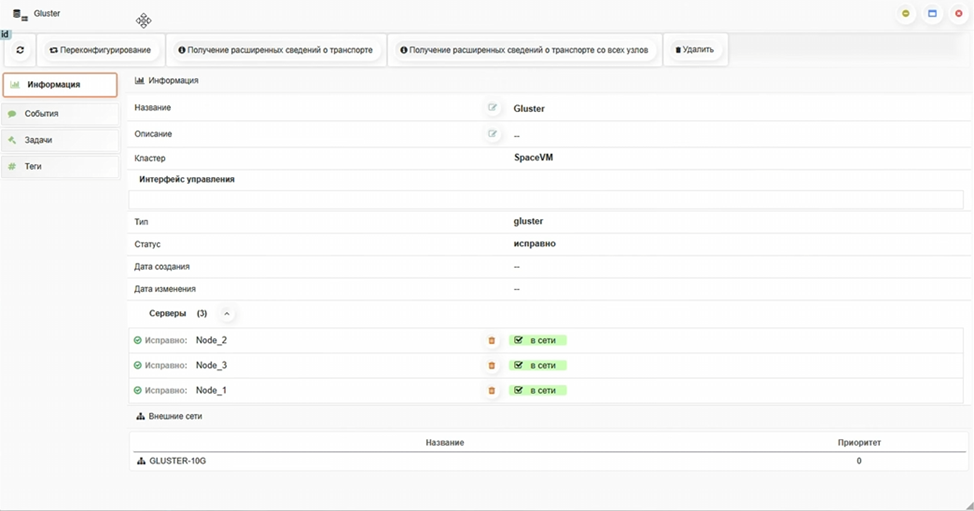This screenshot has width=974, height=511.
Task: Delete Node_3 using its trash icon
Action: (491, 365)
